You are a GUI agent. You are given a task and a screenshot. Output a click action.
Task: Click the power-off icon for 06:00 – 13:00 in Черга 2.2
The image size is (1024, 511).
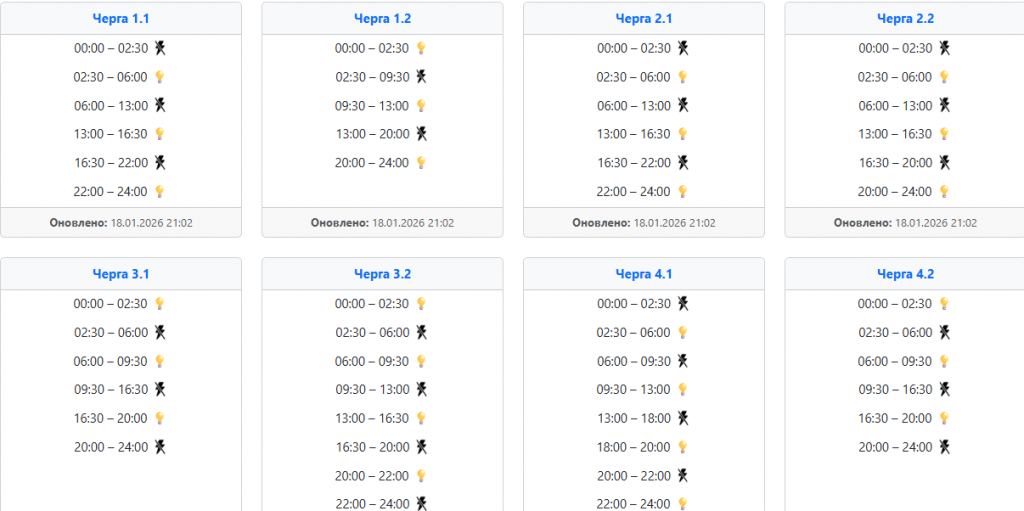pyautogui.click(x=944, y=106)
